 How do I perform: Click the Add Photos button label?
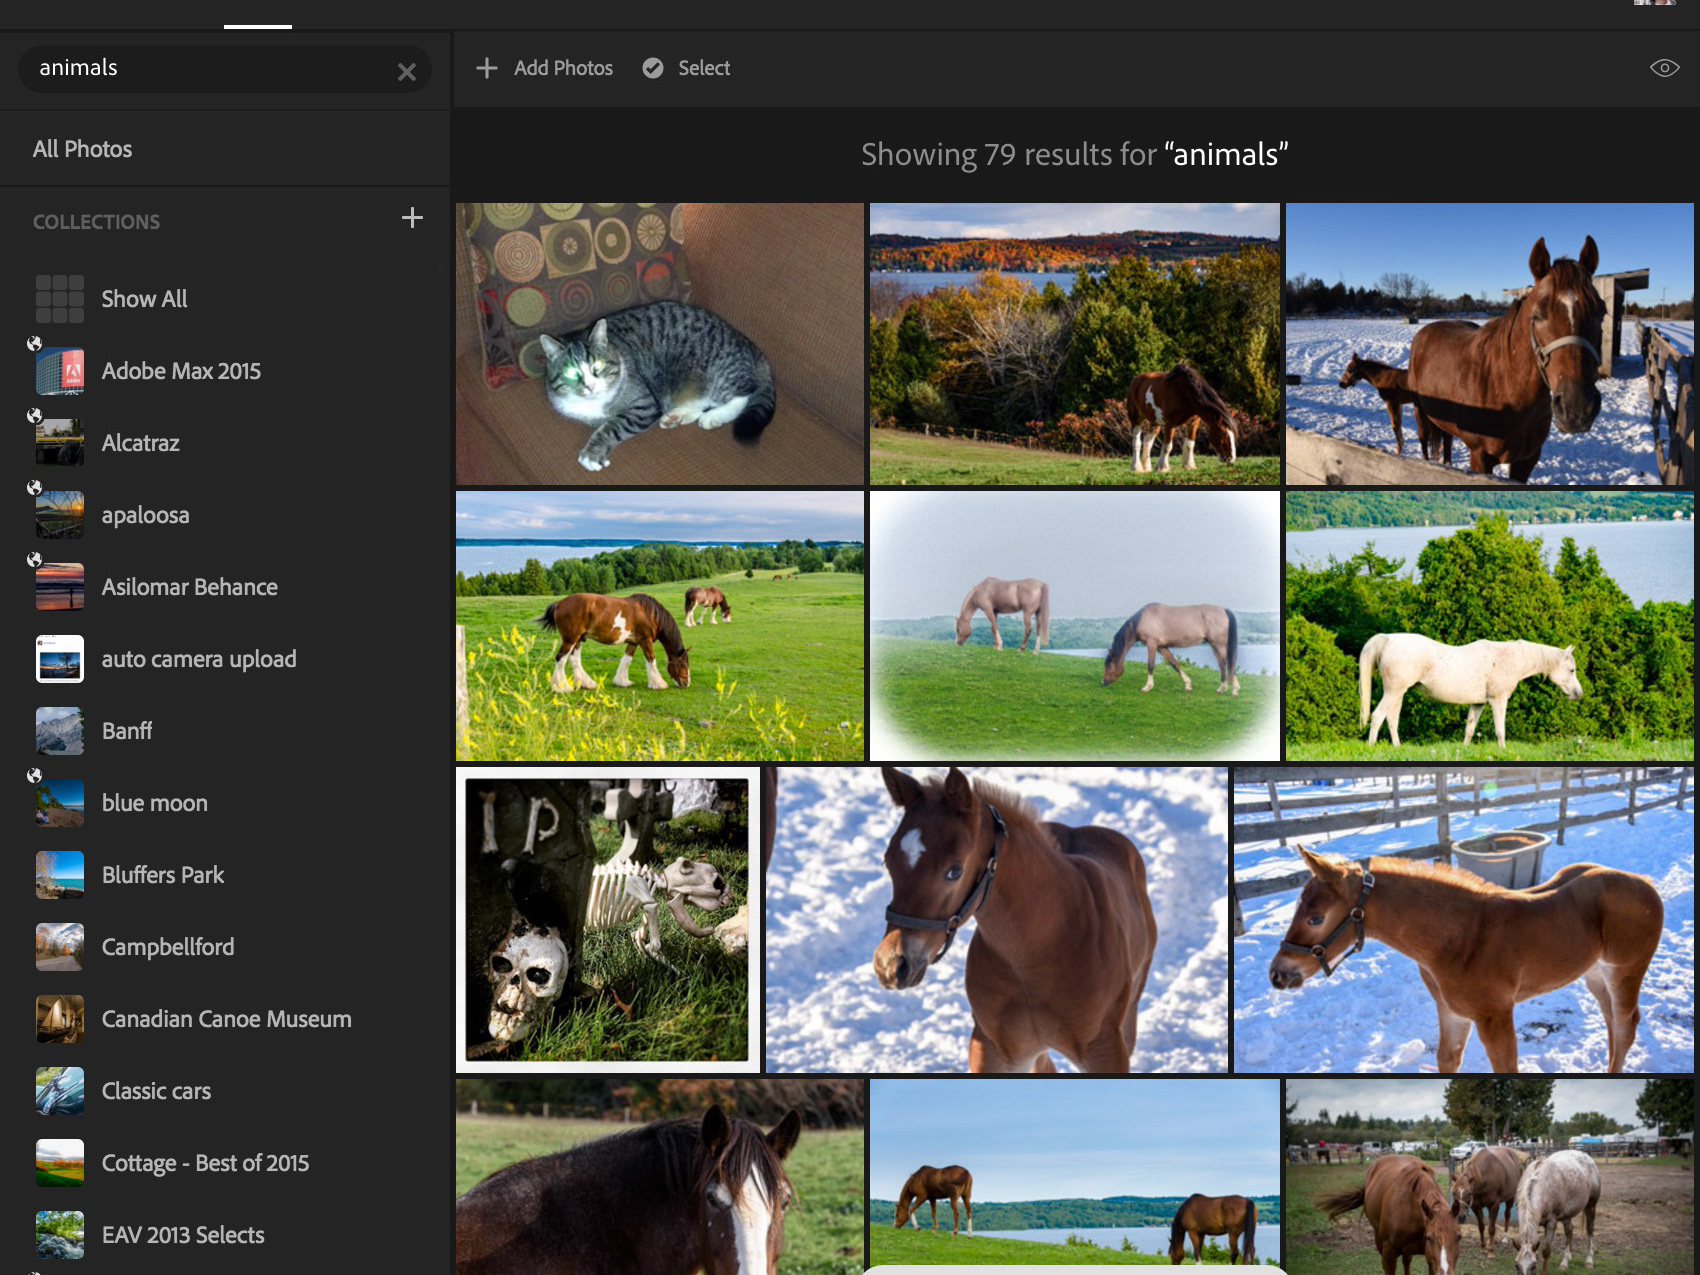coord(563,68)
